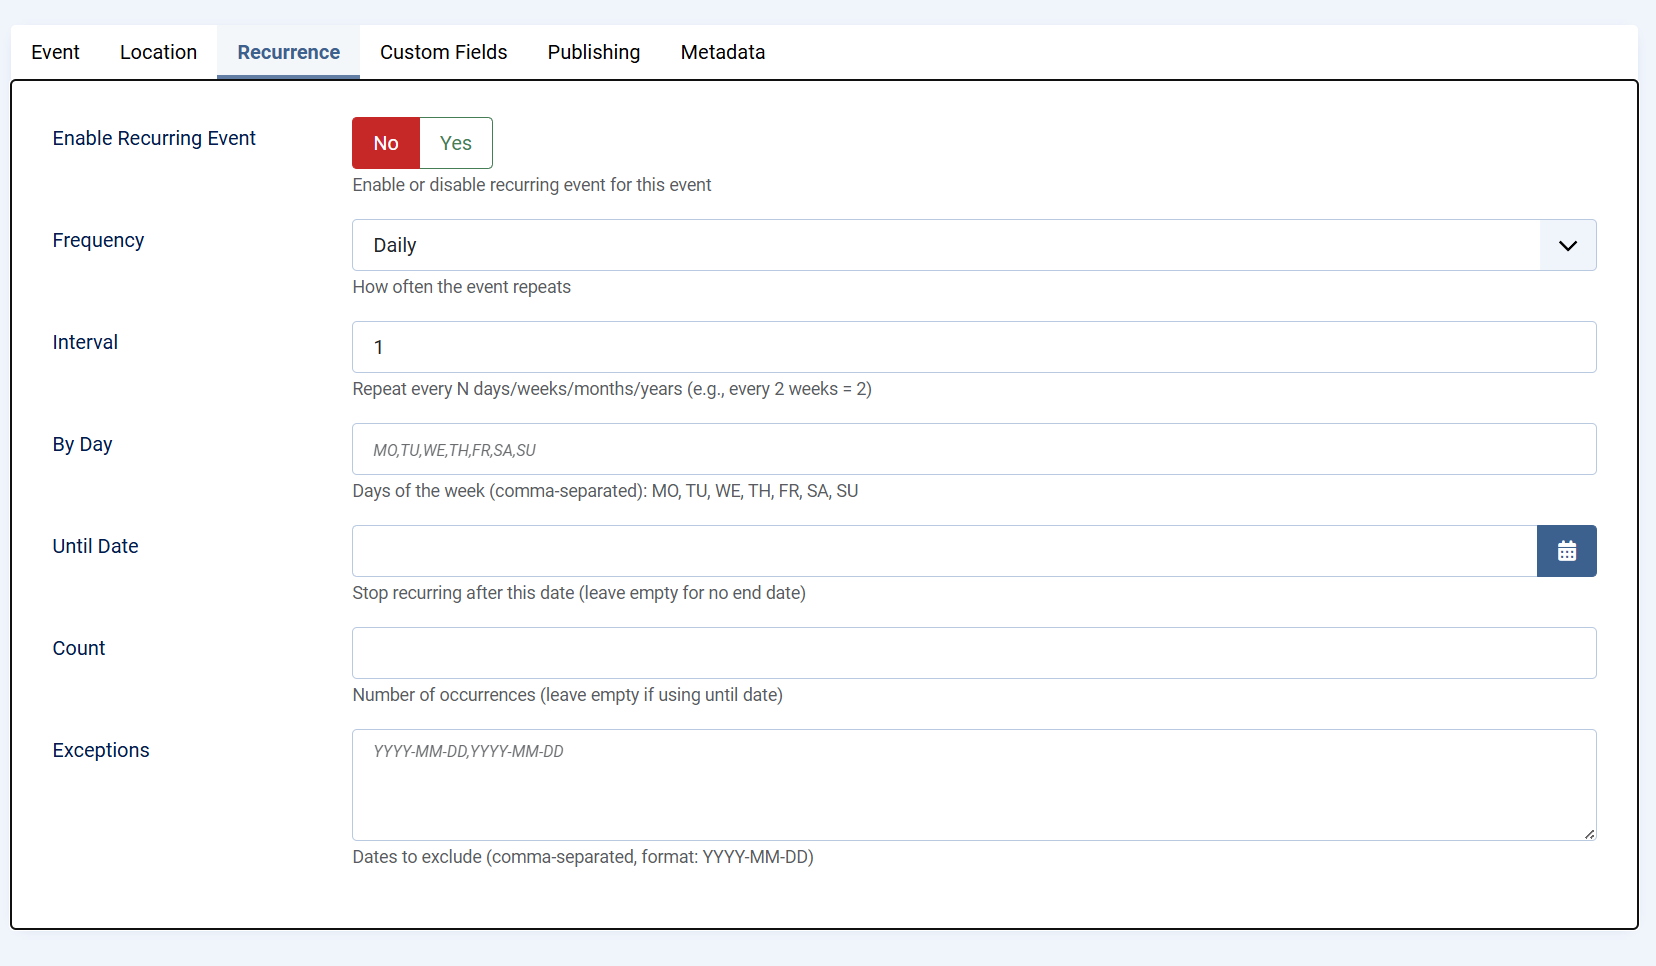Click the Until Date text input
The height and width of the screenshot is (966, 1656).
click(944, 551)
